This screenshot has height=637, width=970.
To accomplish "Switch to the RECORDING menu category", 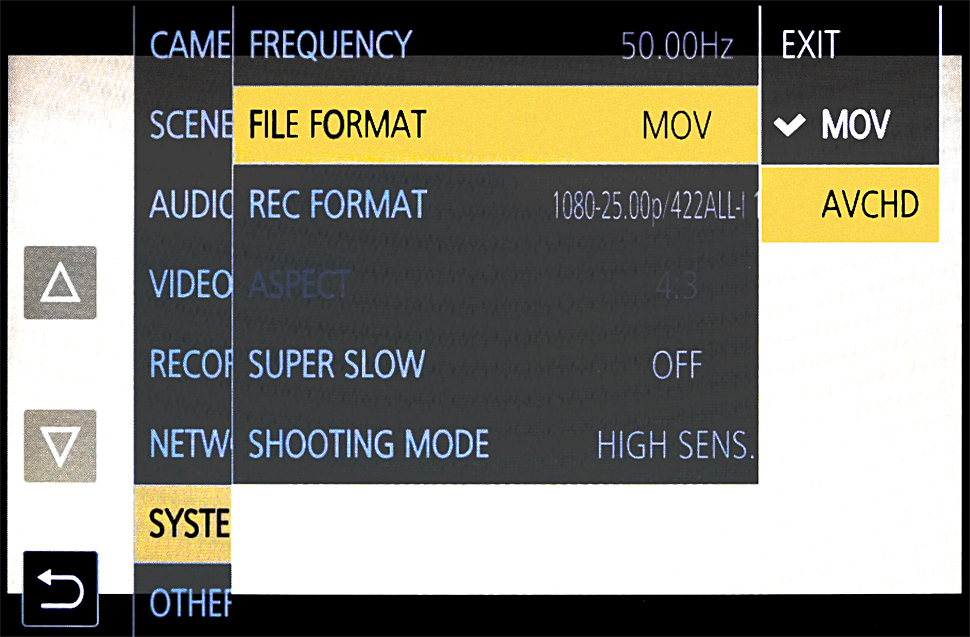I will (x=183, y=364).
